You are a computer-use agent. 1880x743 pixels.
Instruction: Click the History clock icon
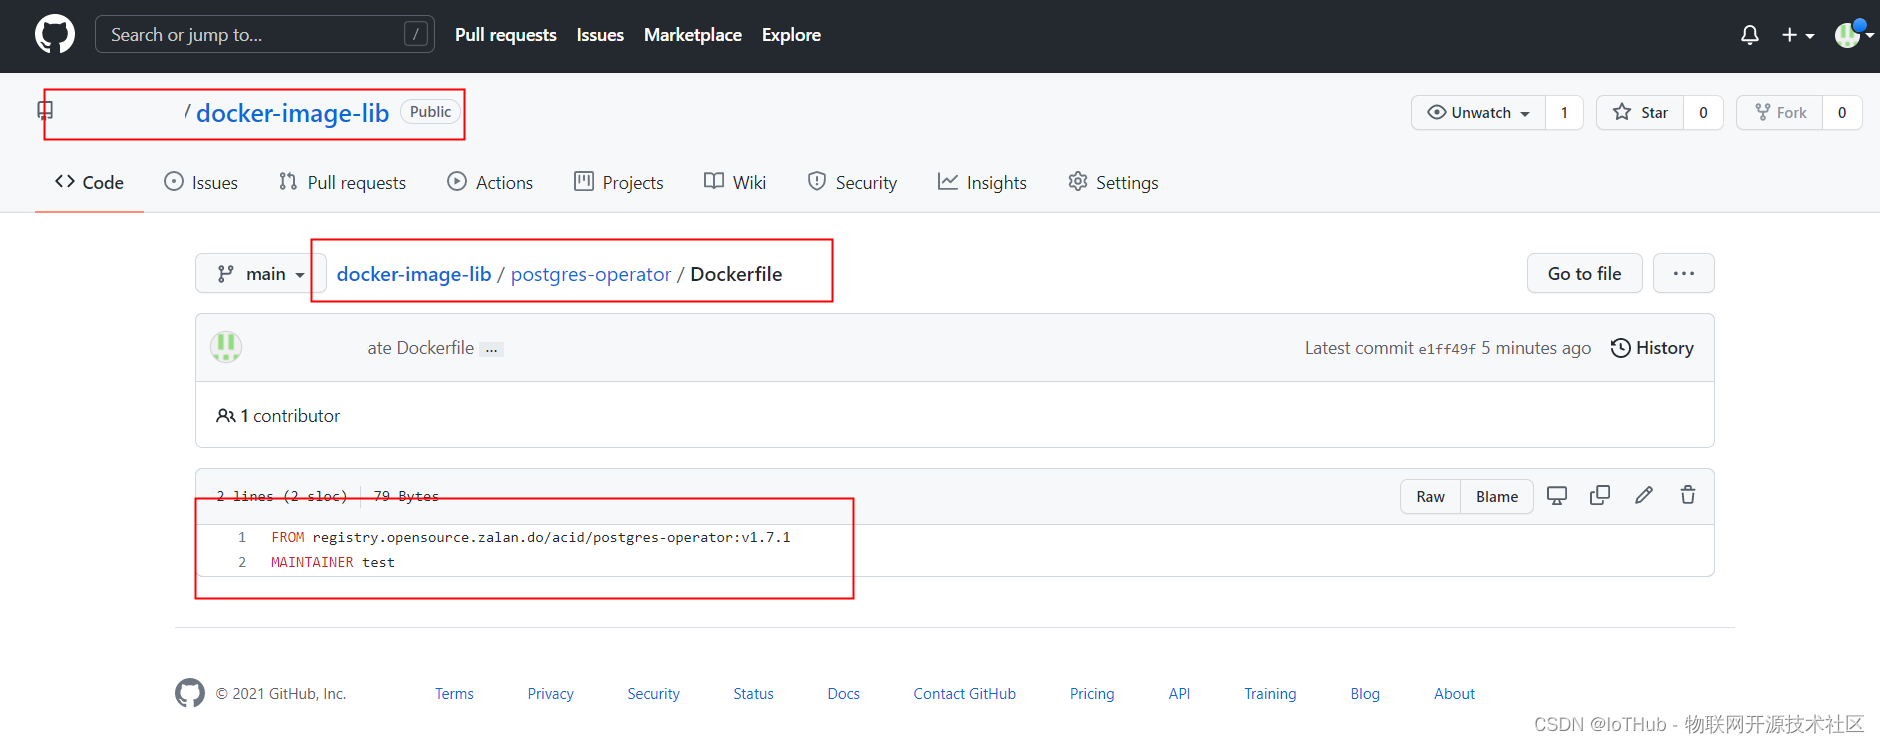tap(1620, 348)
